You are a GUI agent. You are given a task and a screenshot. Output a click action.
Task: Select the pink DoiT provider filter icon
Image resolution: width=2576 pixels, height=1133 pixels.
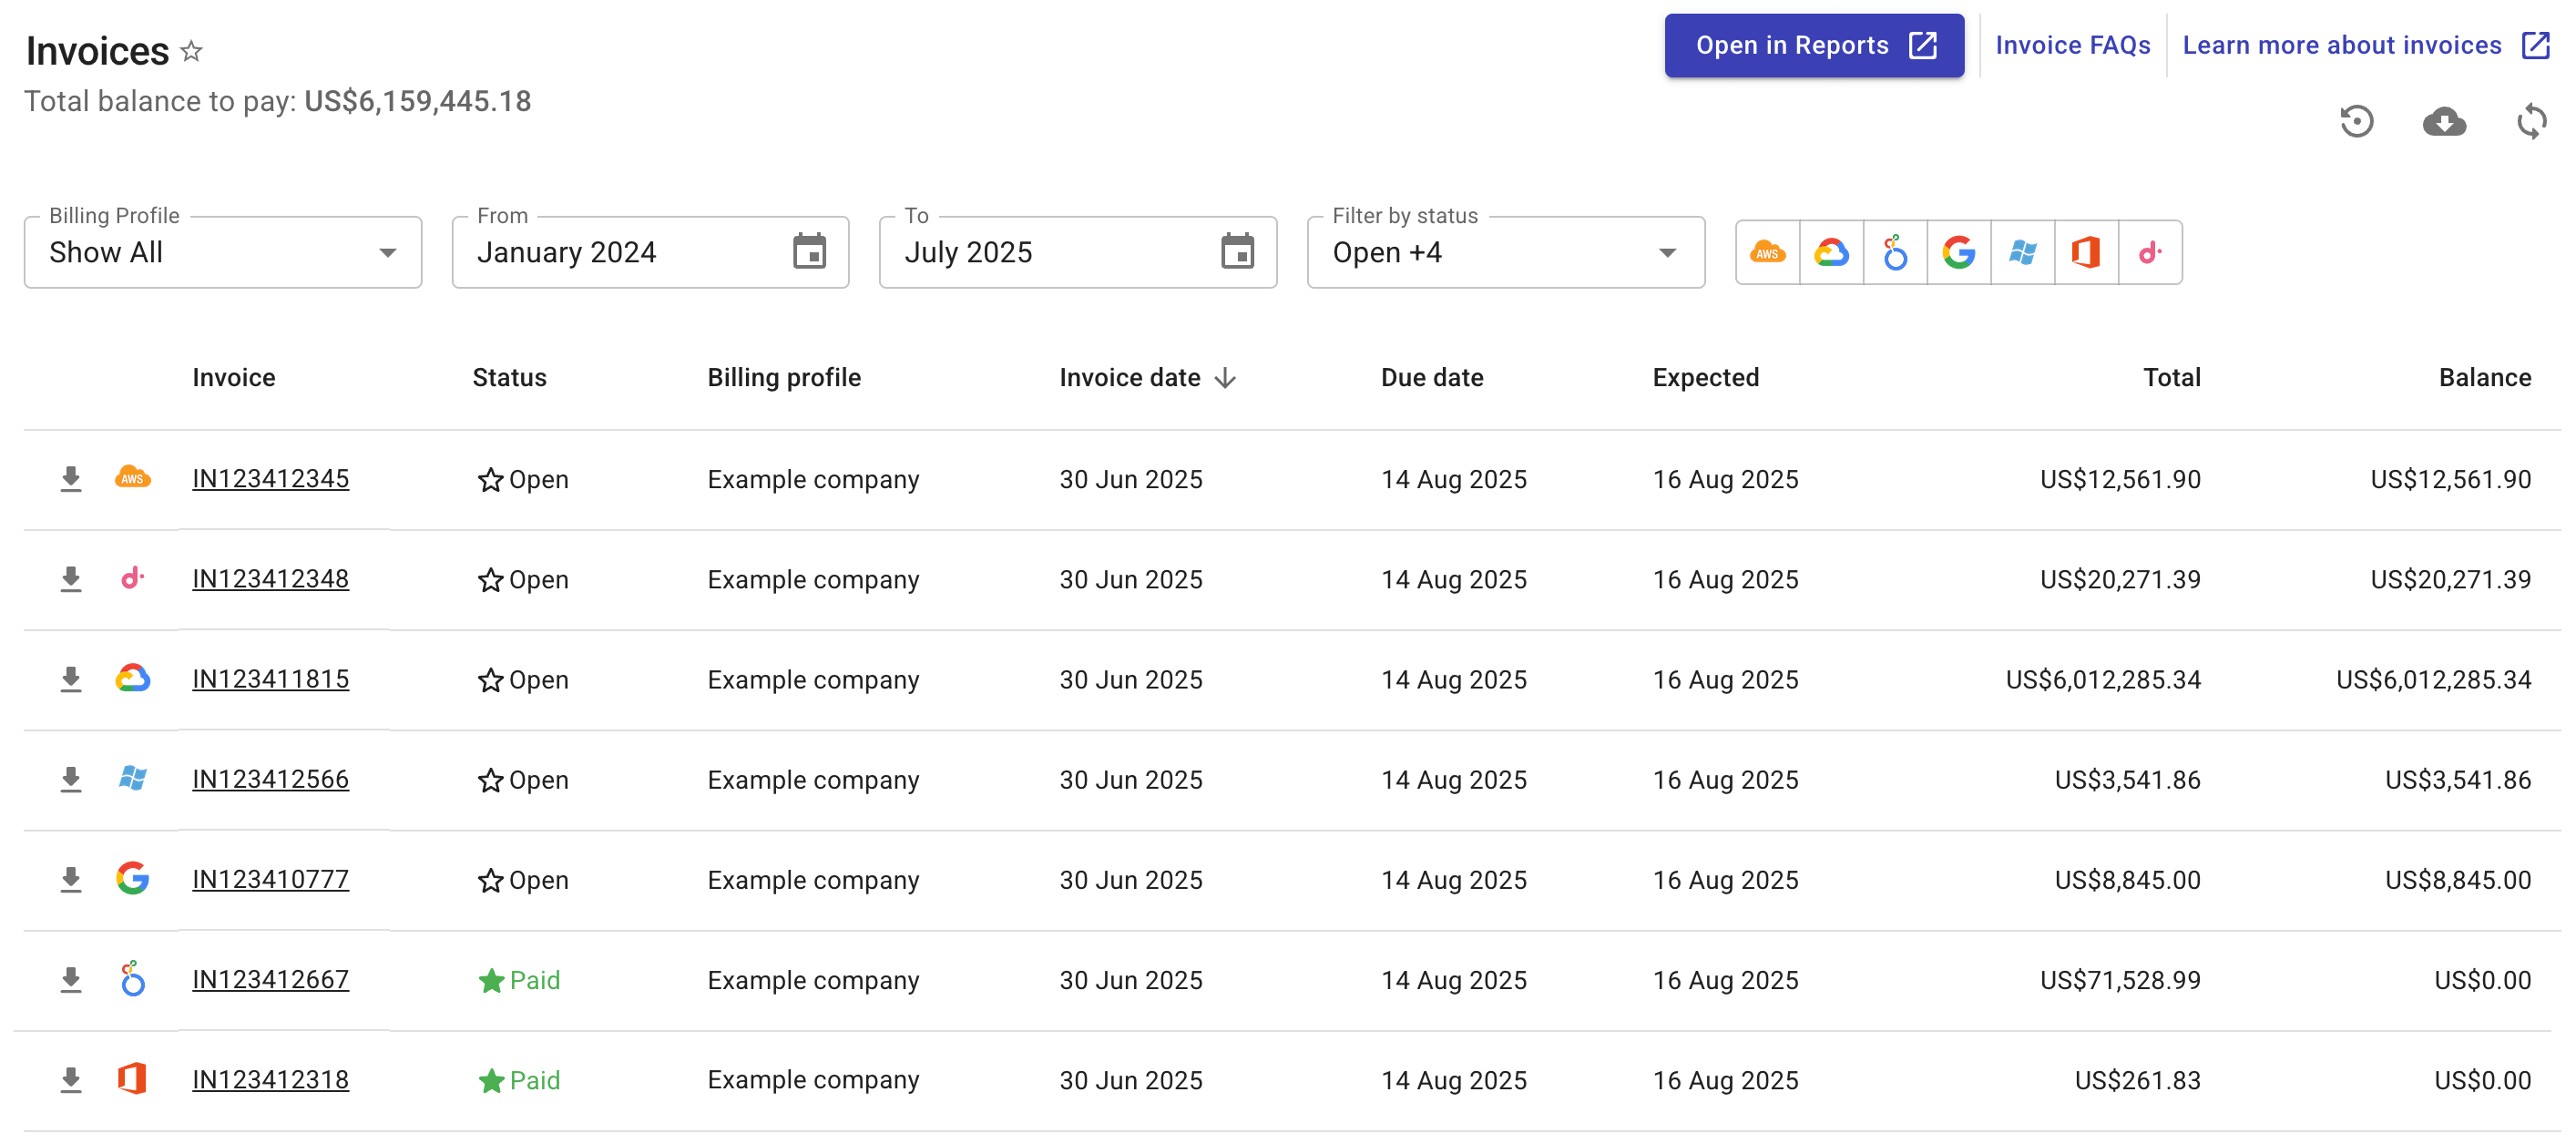click(x=2151, y=252)
